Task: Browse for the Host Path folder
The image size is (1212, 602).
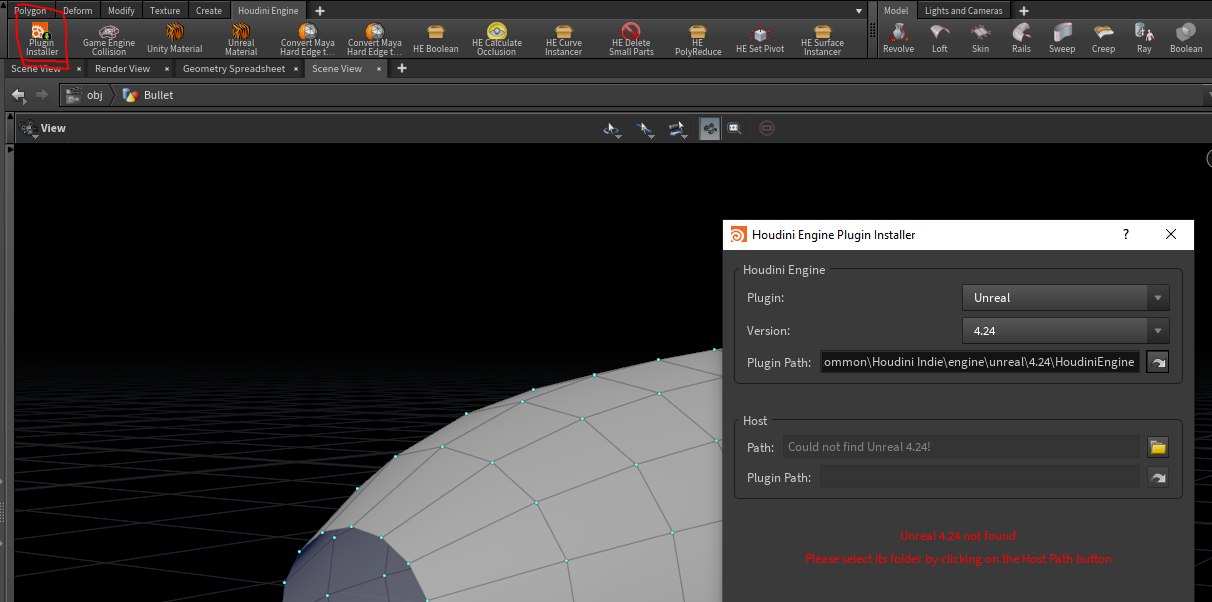Action: (x=1158, y=447)
